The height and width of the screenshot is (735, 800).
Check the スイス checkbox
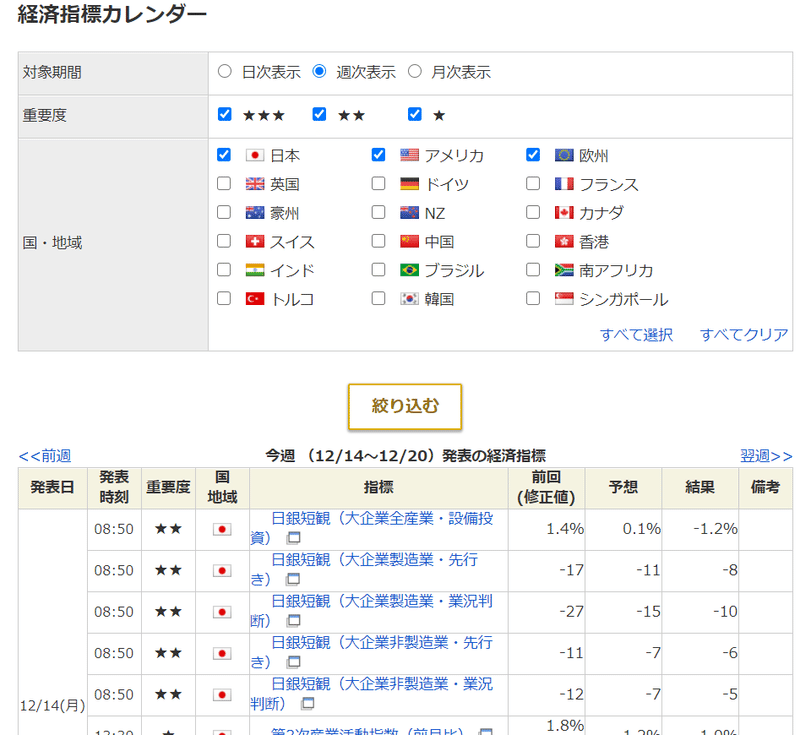pos(224,241)
